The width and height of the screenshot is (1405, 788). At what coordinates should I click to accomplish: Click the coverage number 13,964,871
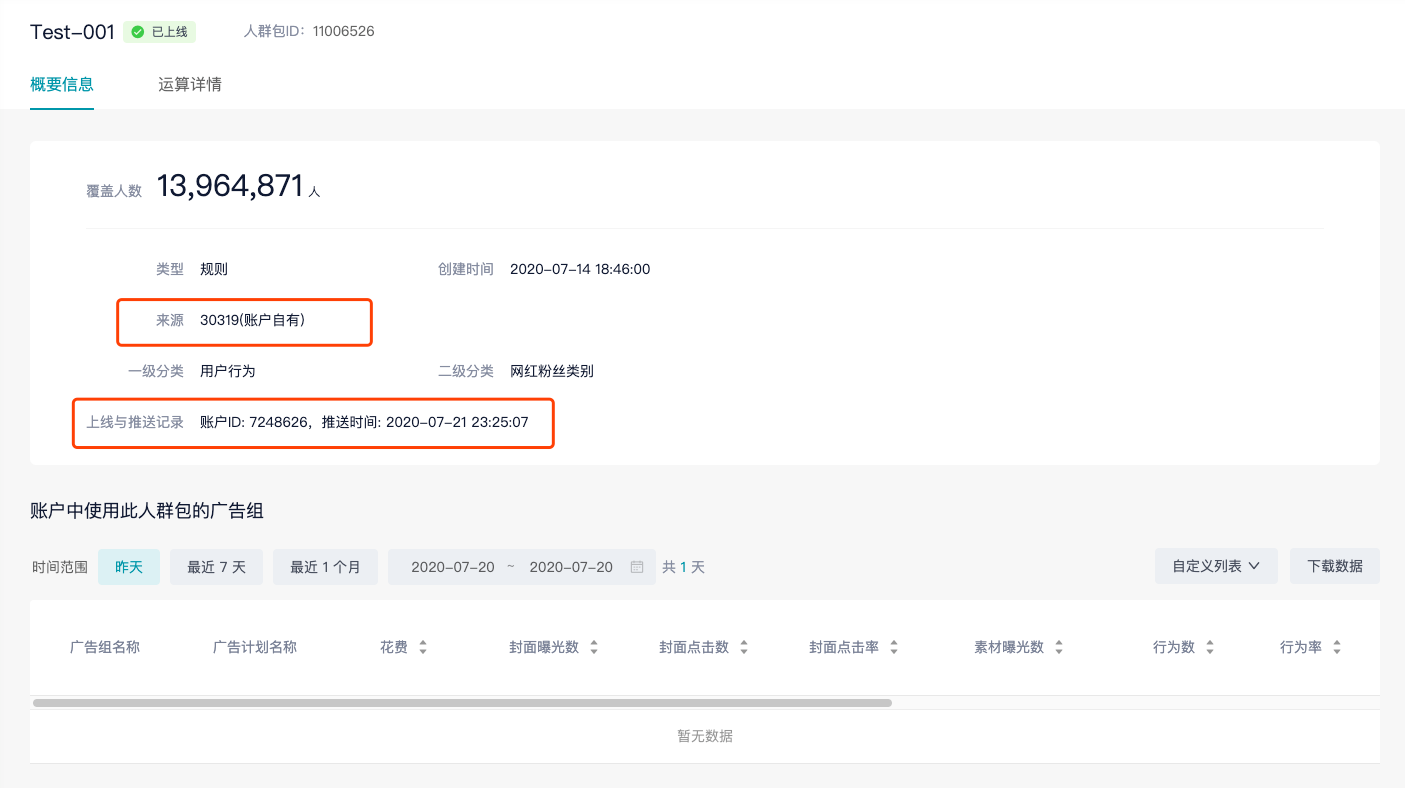click(x=230, y=186)
